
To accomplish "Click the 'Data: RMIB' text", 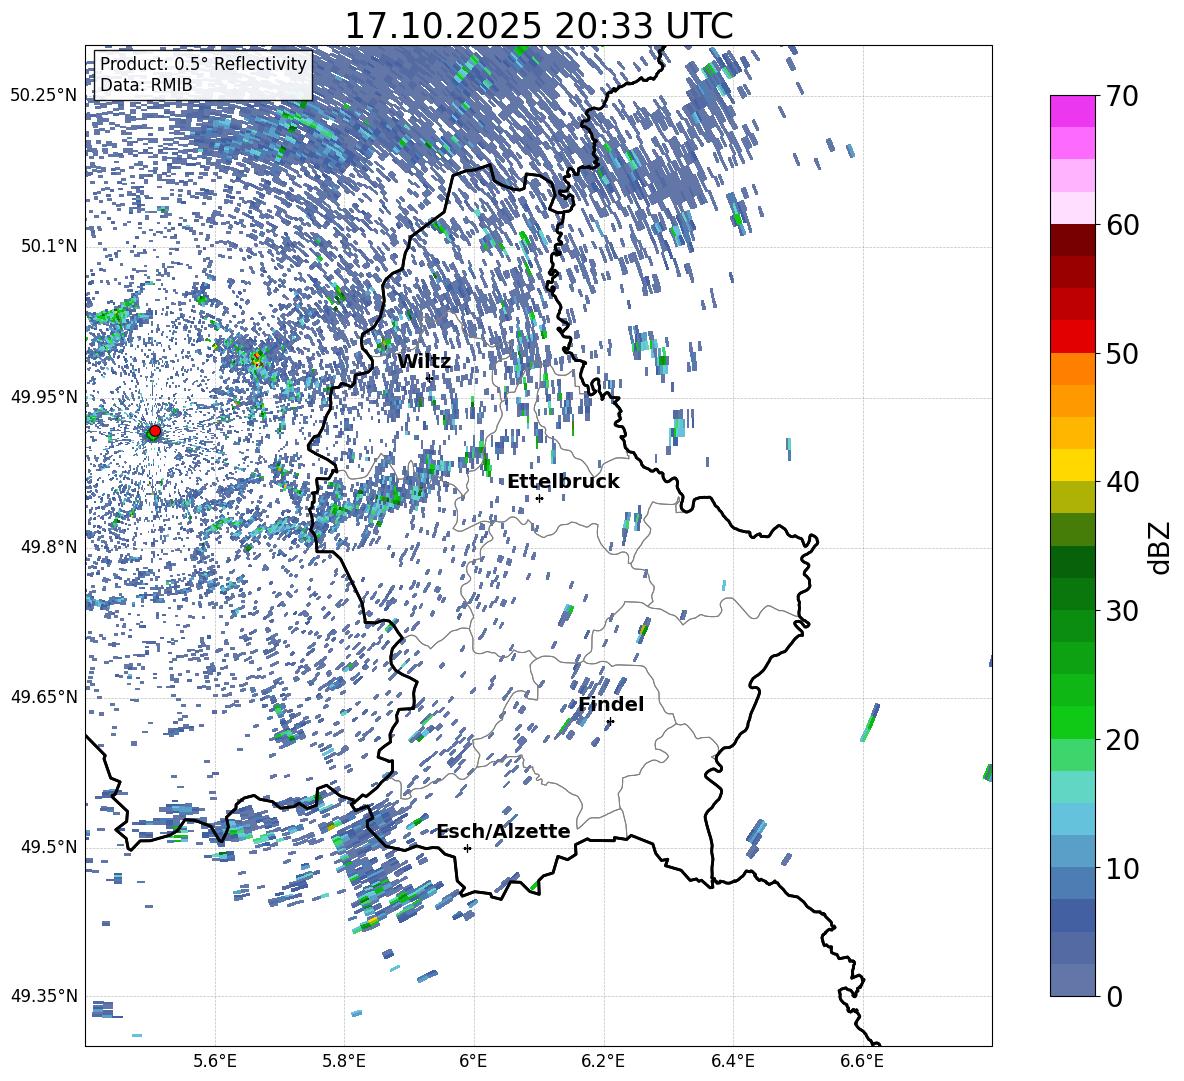I will pyautogui.click(x=146, y=85).
